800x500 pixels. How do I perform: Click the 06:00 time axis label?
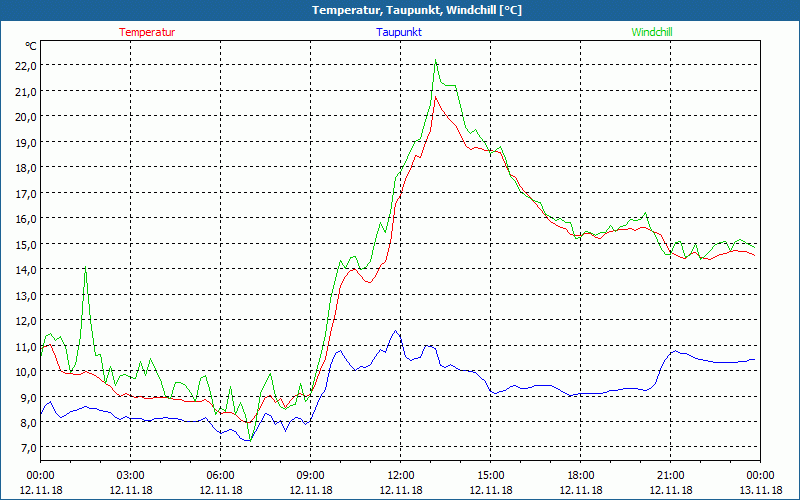(x=220, y=476)
